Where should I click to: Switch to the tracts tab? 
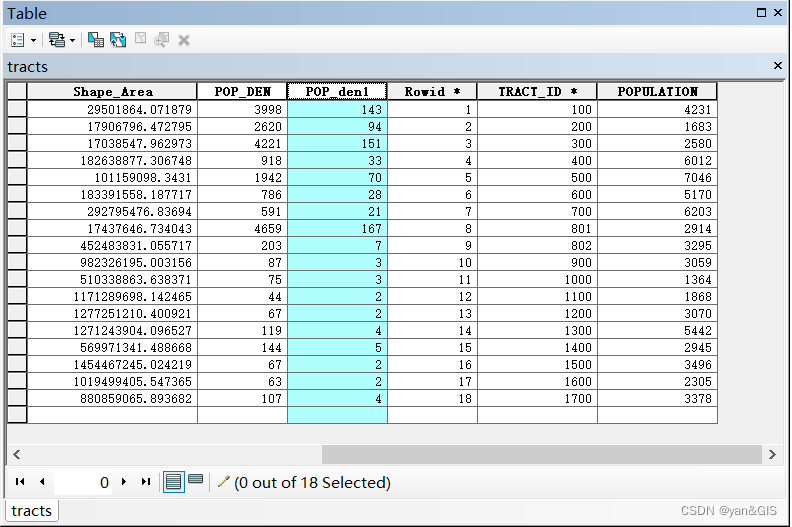point(31,510)
